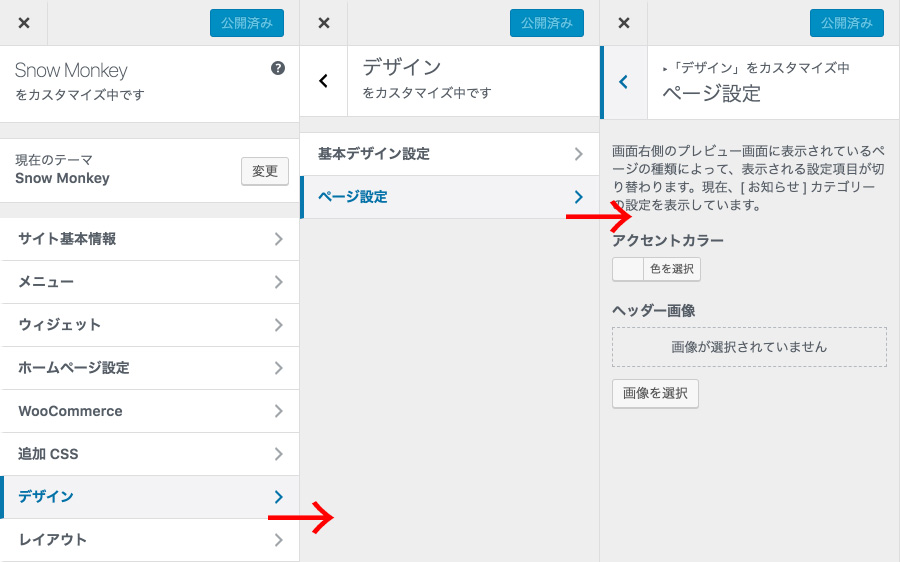Screen dimensions: 900x562
Task: Click the デザイン panel heading
Action: (402, 67)
